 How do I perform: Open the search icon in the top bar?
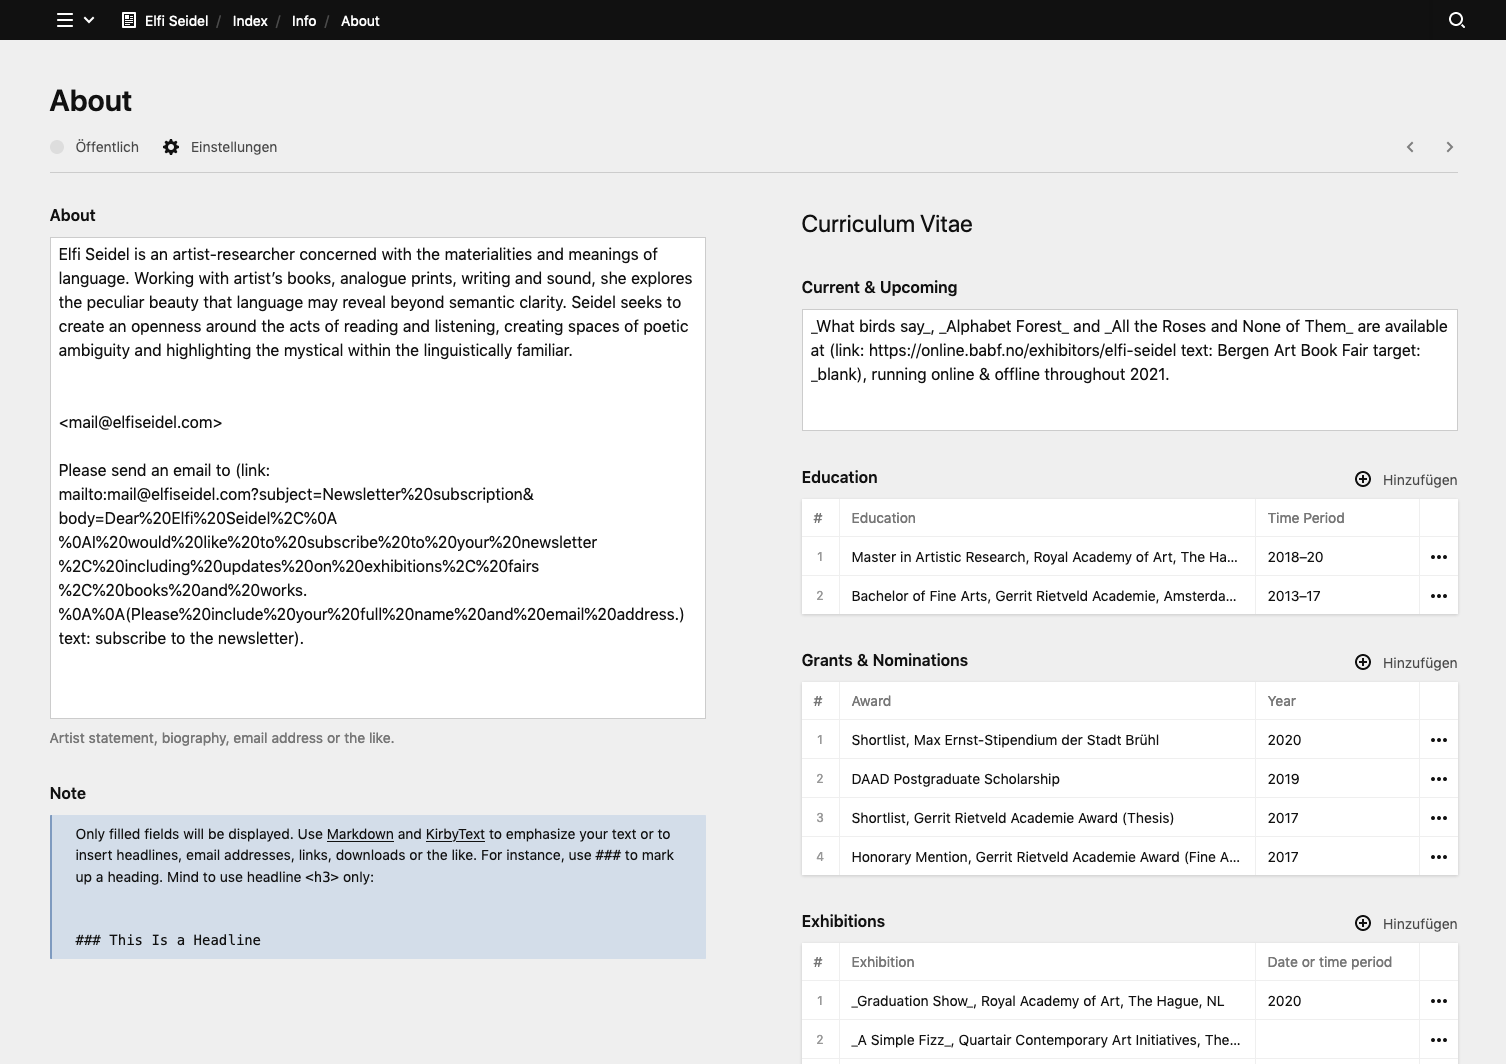click(x=1456, y=20)
